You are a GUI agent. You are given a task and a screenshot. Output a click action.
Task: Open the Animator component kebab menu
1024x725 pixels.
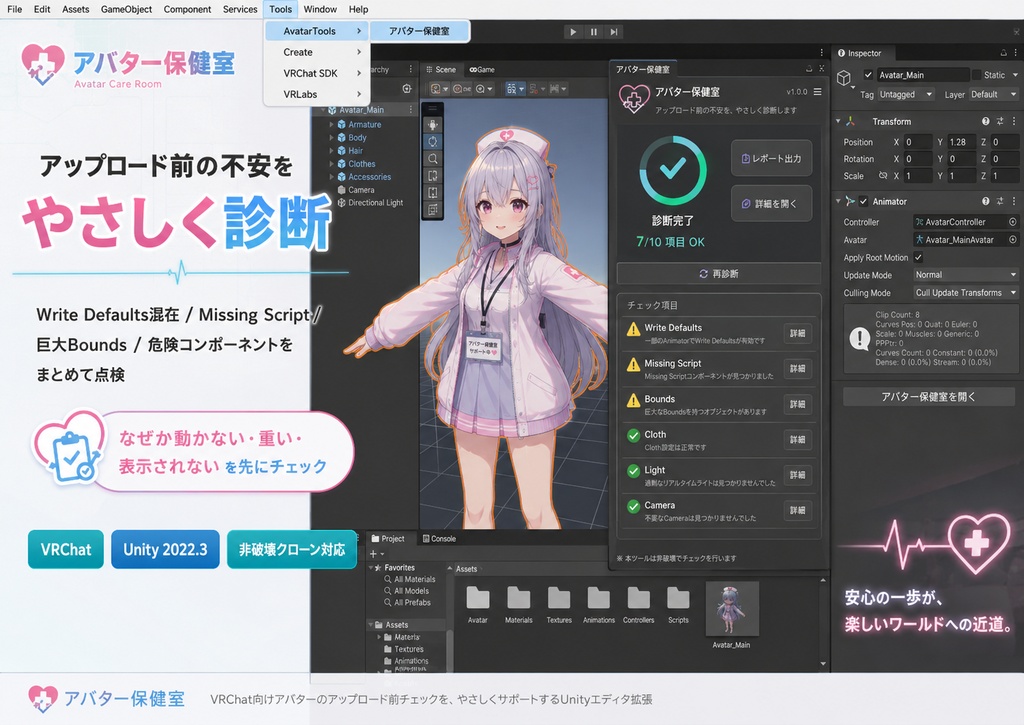(1014, 201)
